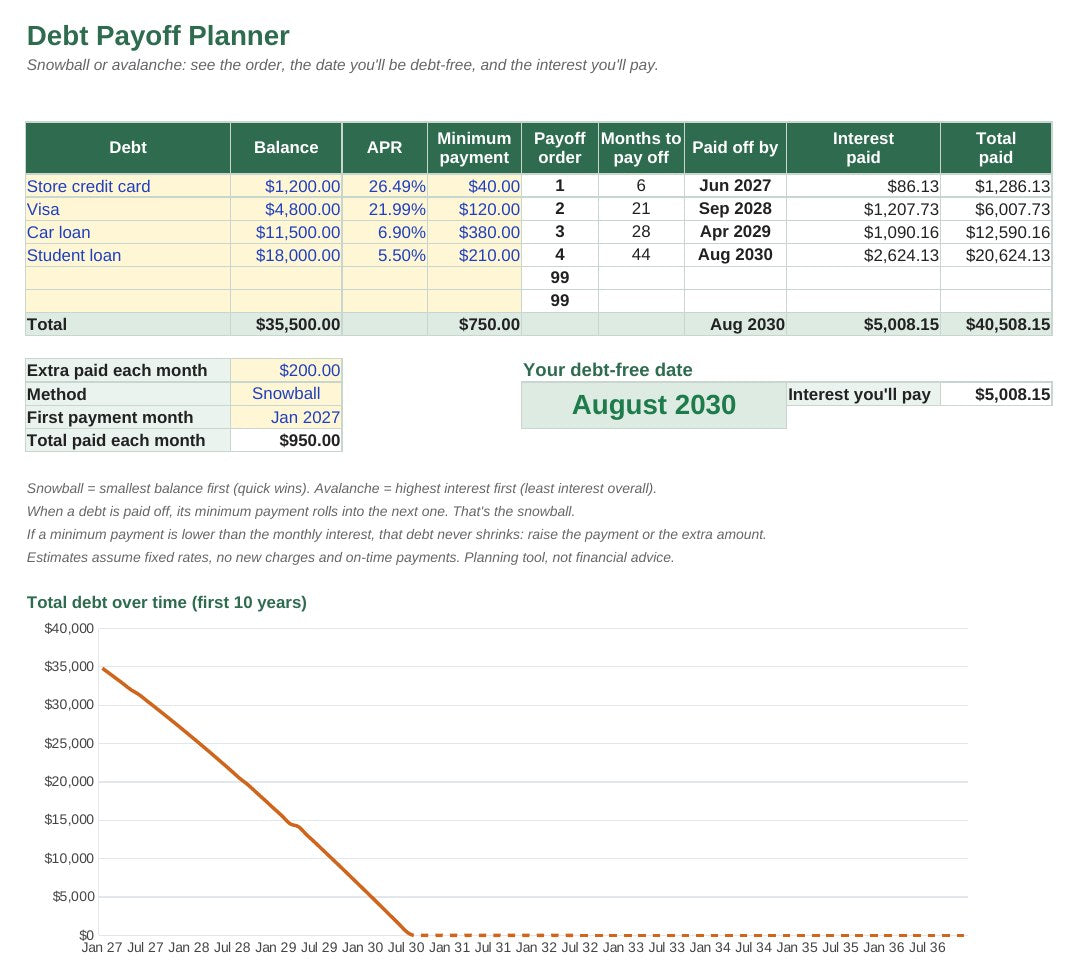
Task: Click the Jul 30 axis label on chart
Action: pos(406,947)
